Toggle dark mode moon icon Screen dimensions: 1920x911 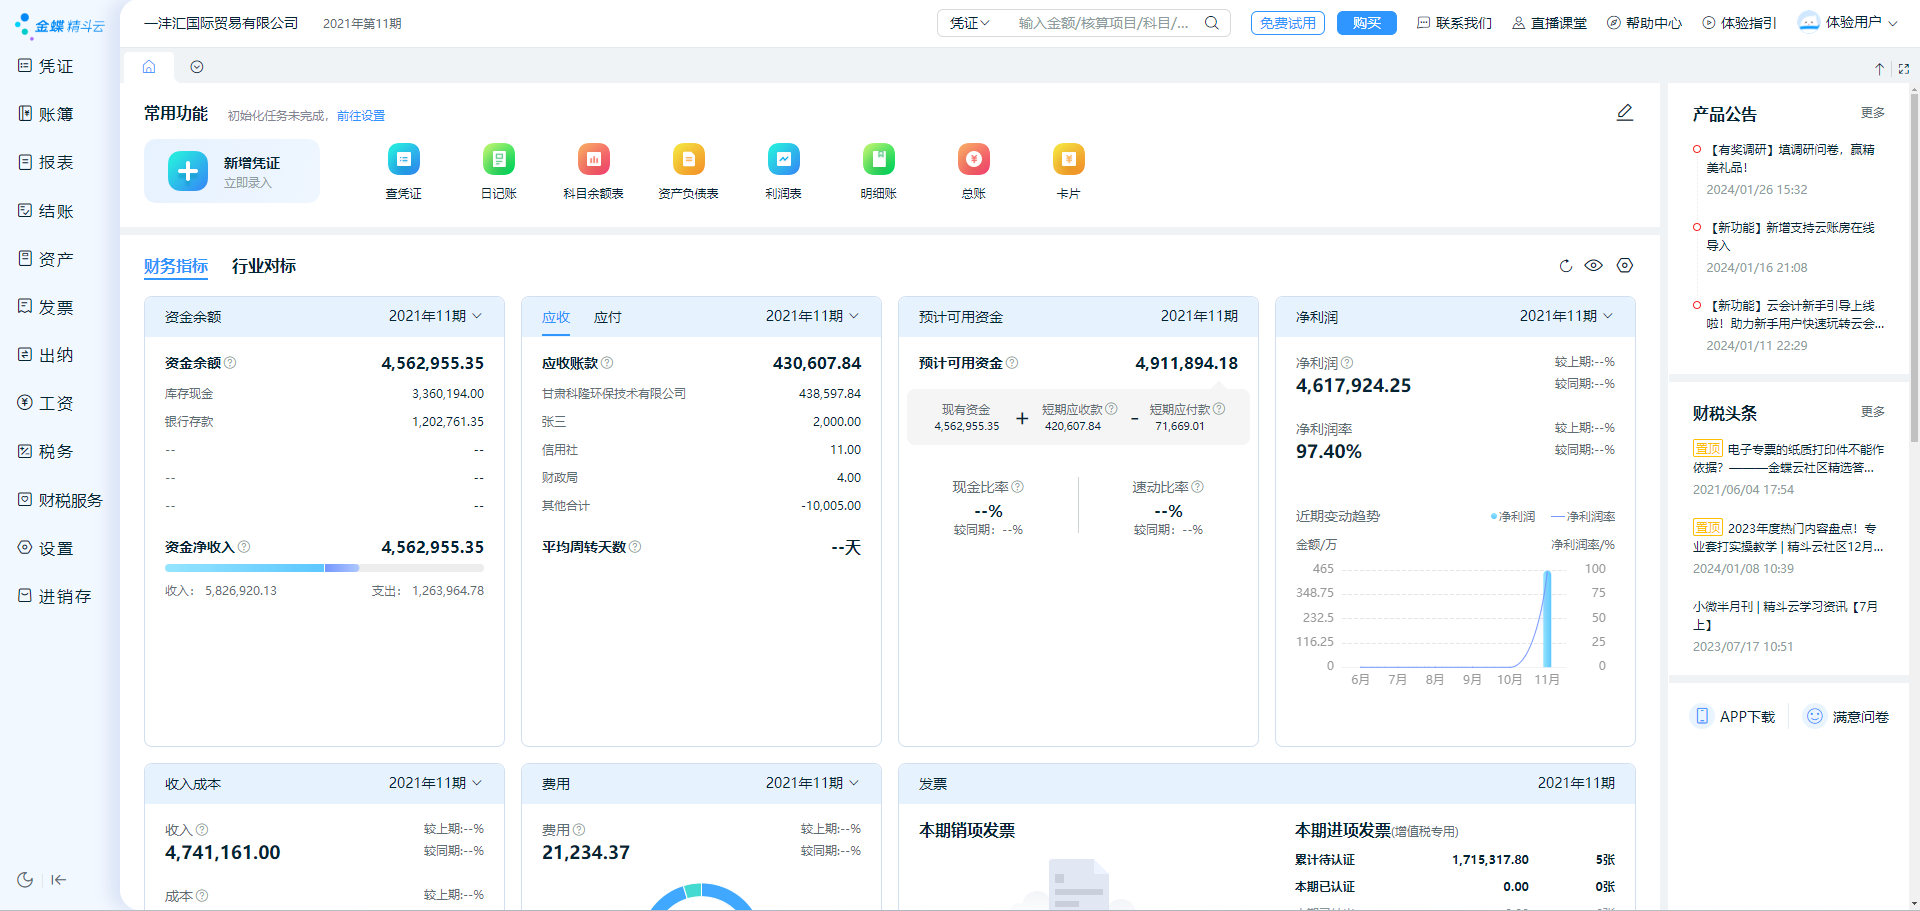(25, 880)
